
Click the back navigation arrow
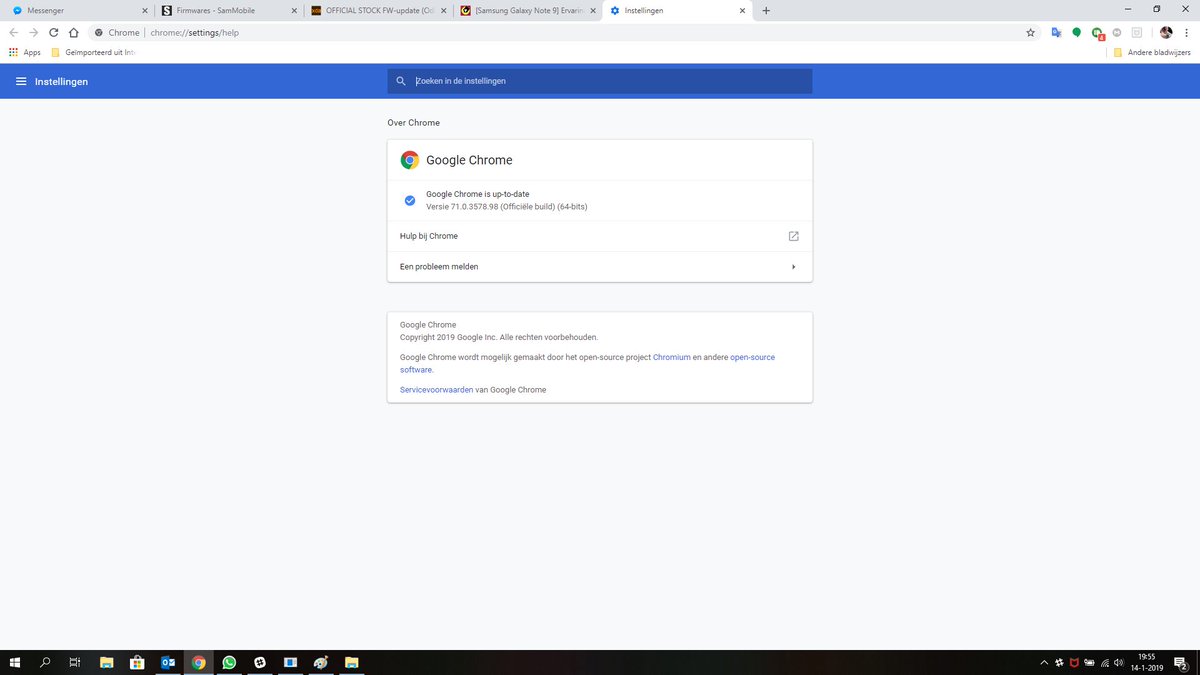[14, 32]
